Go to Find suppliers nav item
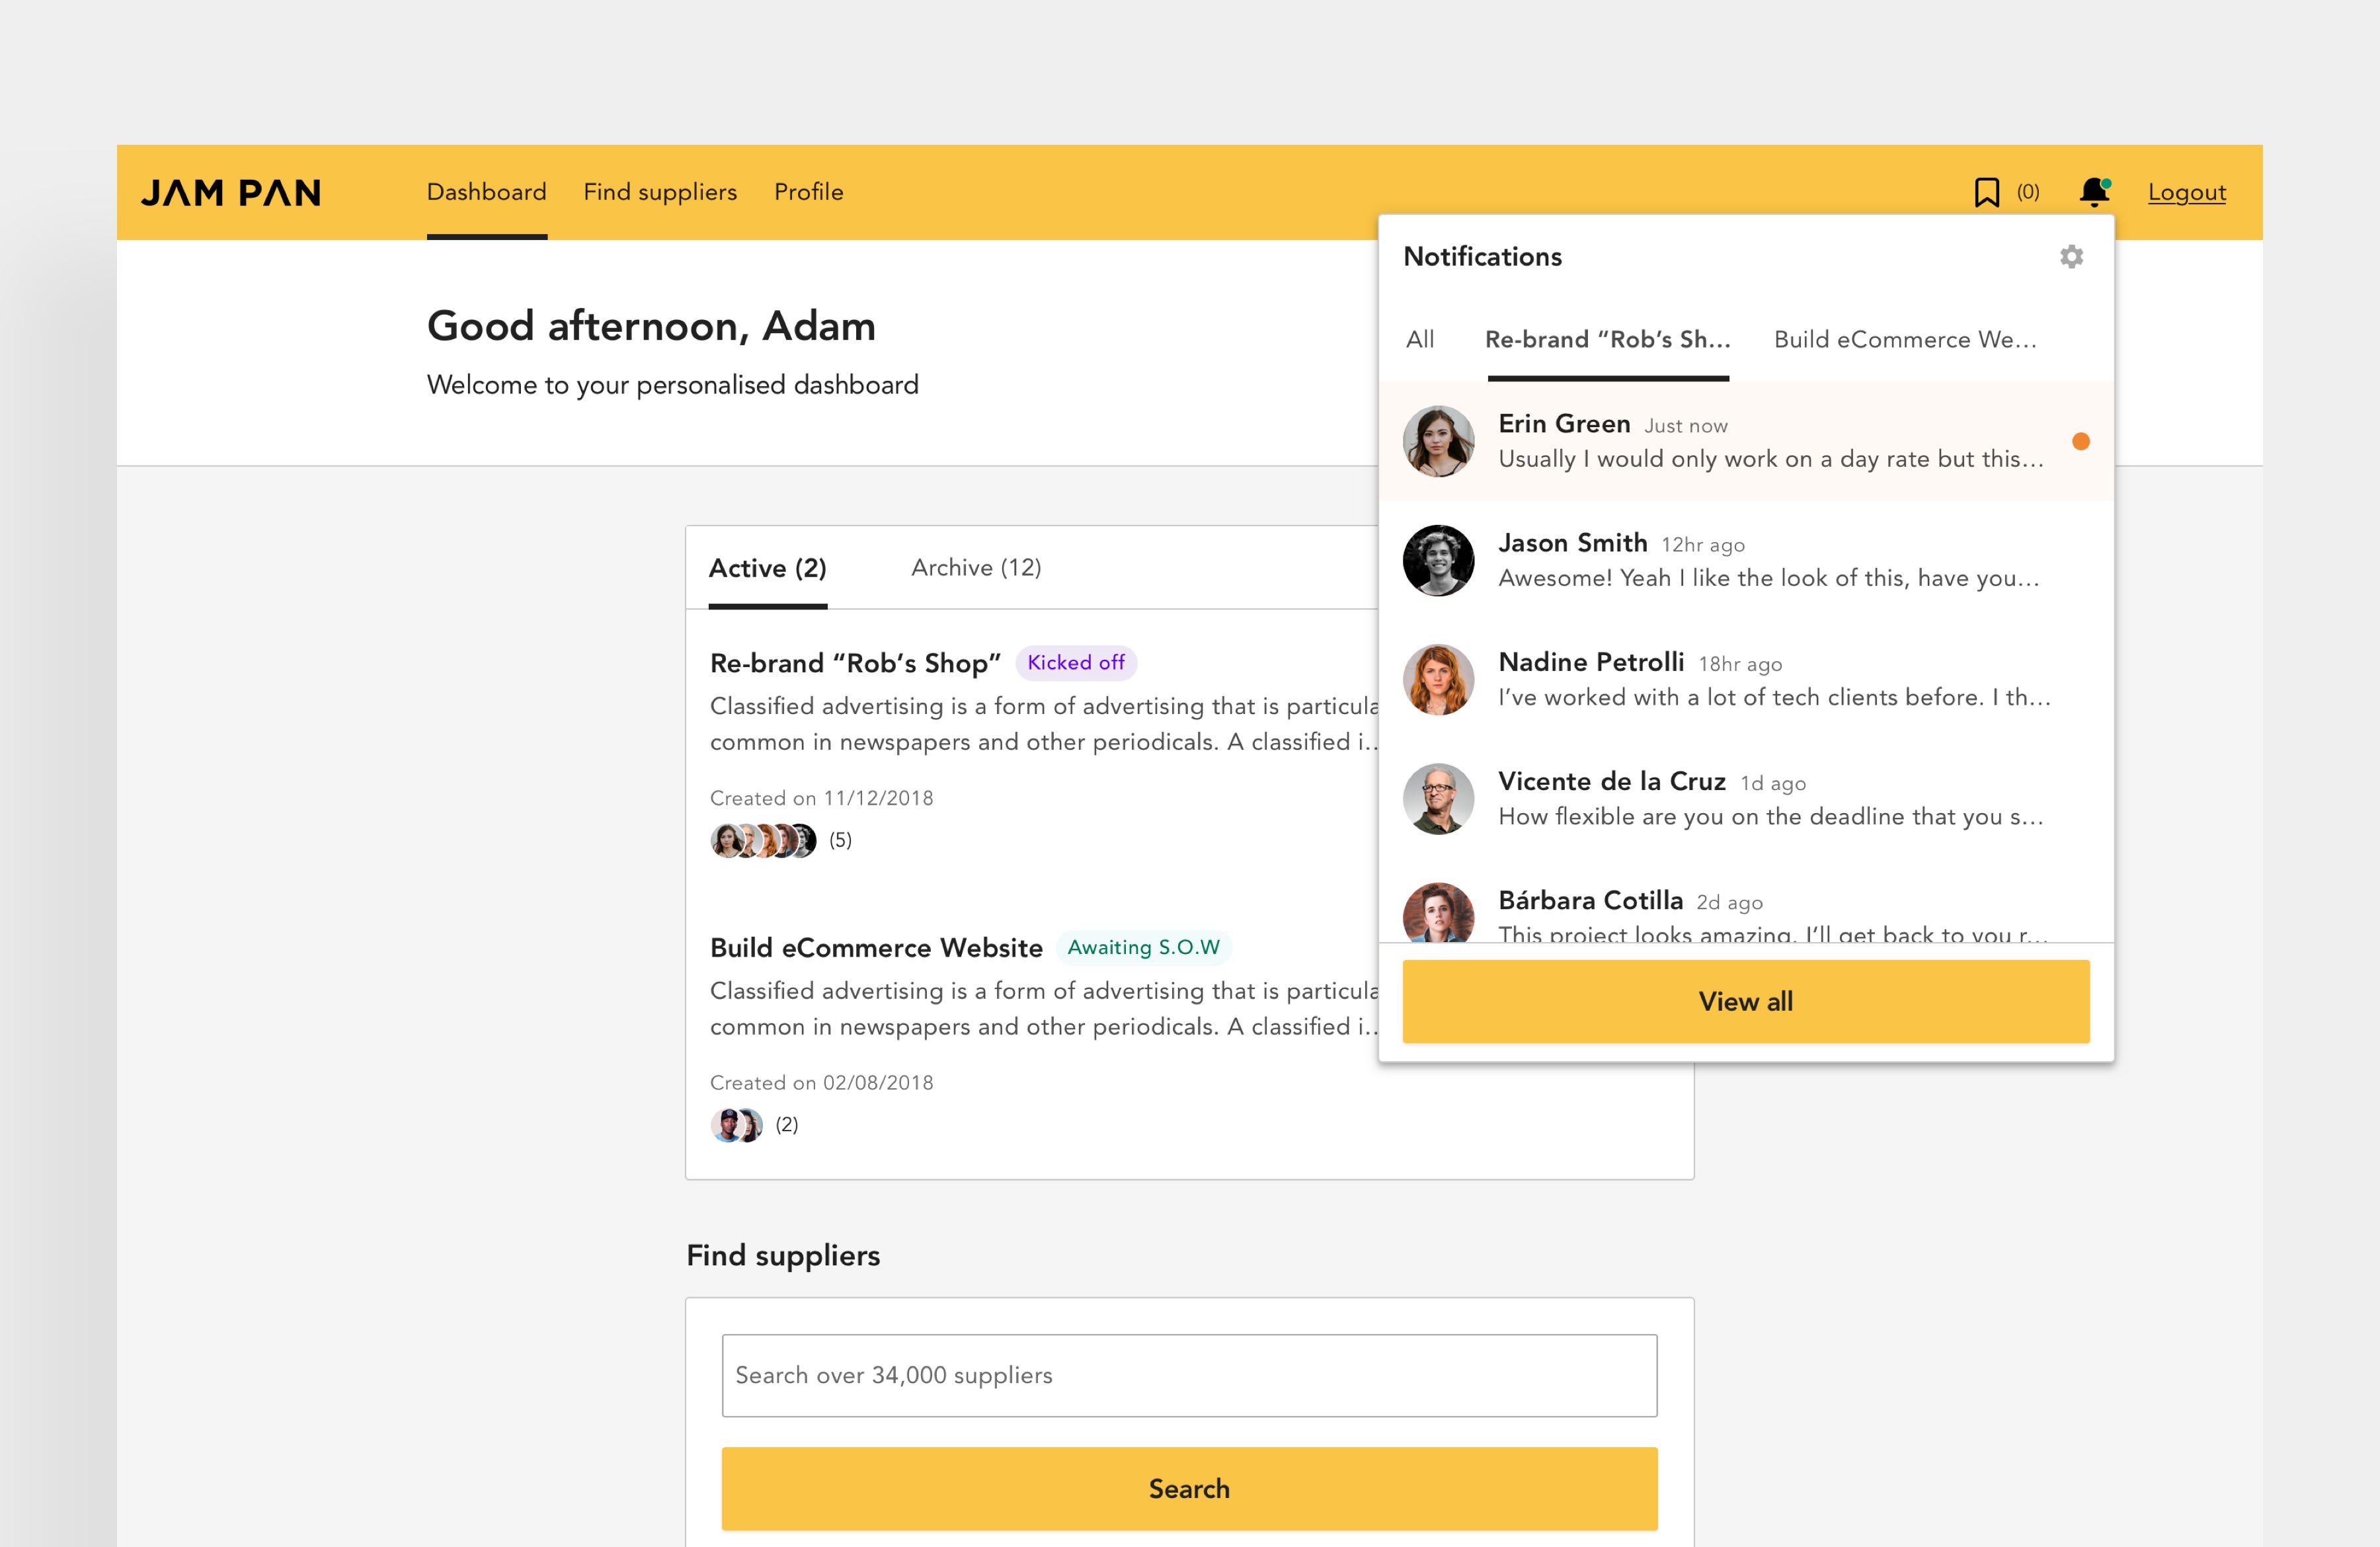The width and height of the screenshot is (2380, 1547). point(660,192)
